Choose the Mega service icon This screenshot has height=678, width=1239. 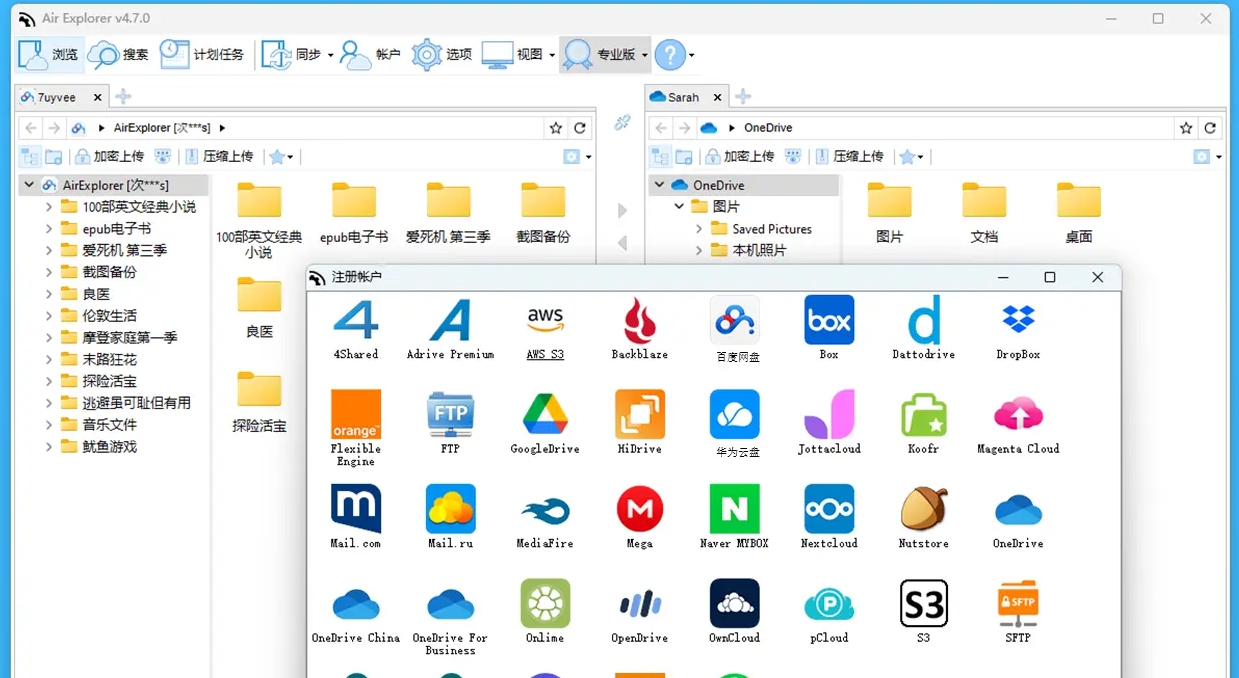coord(640,509)
